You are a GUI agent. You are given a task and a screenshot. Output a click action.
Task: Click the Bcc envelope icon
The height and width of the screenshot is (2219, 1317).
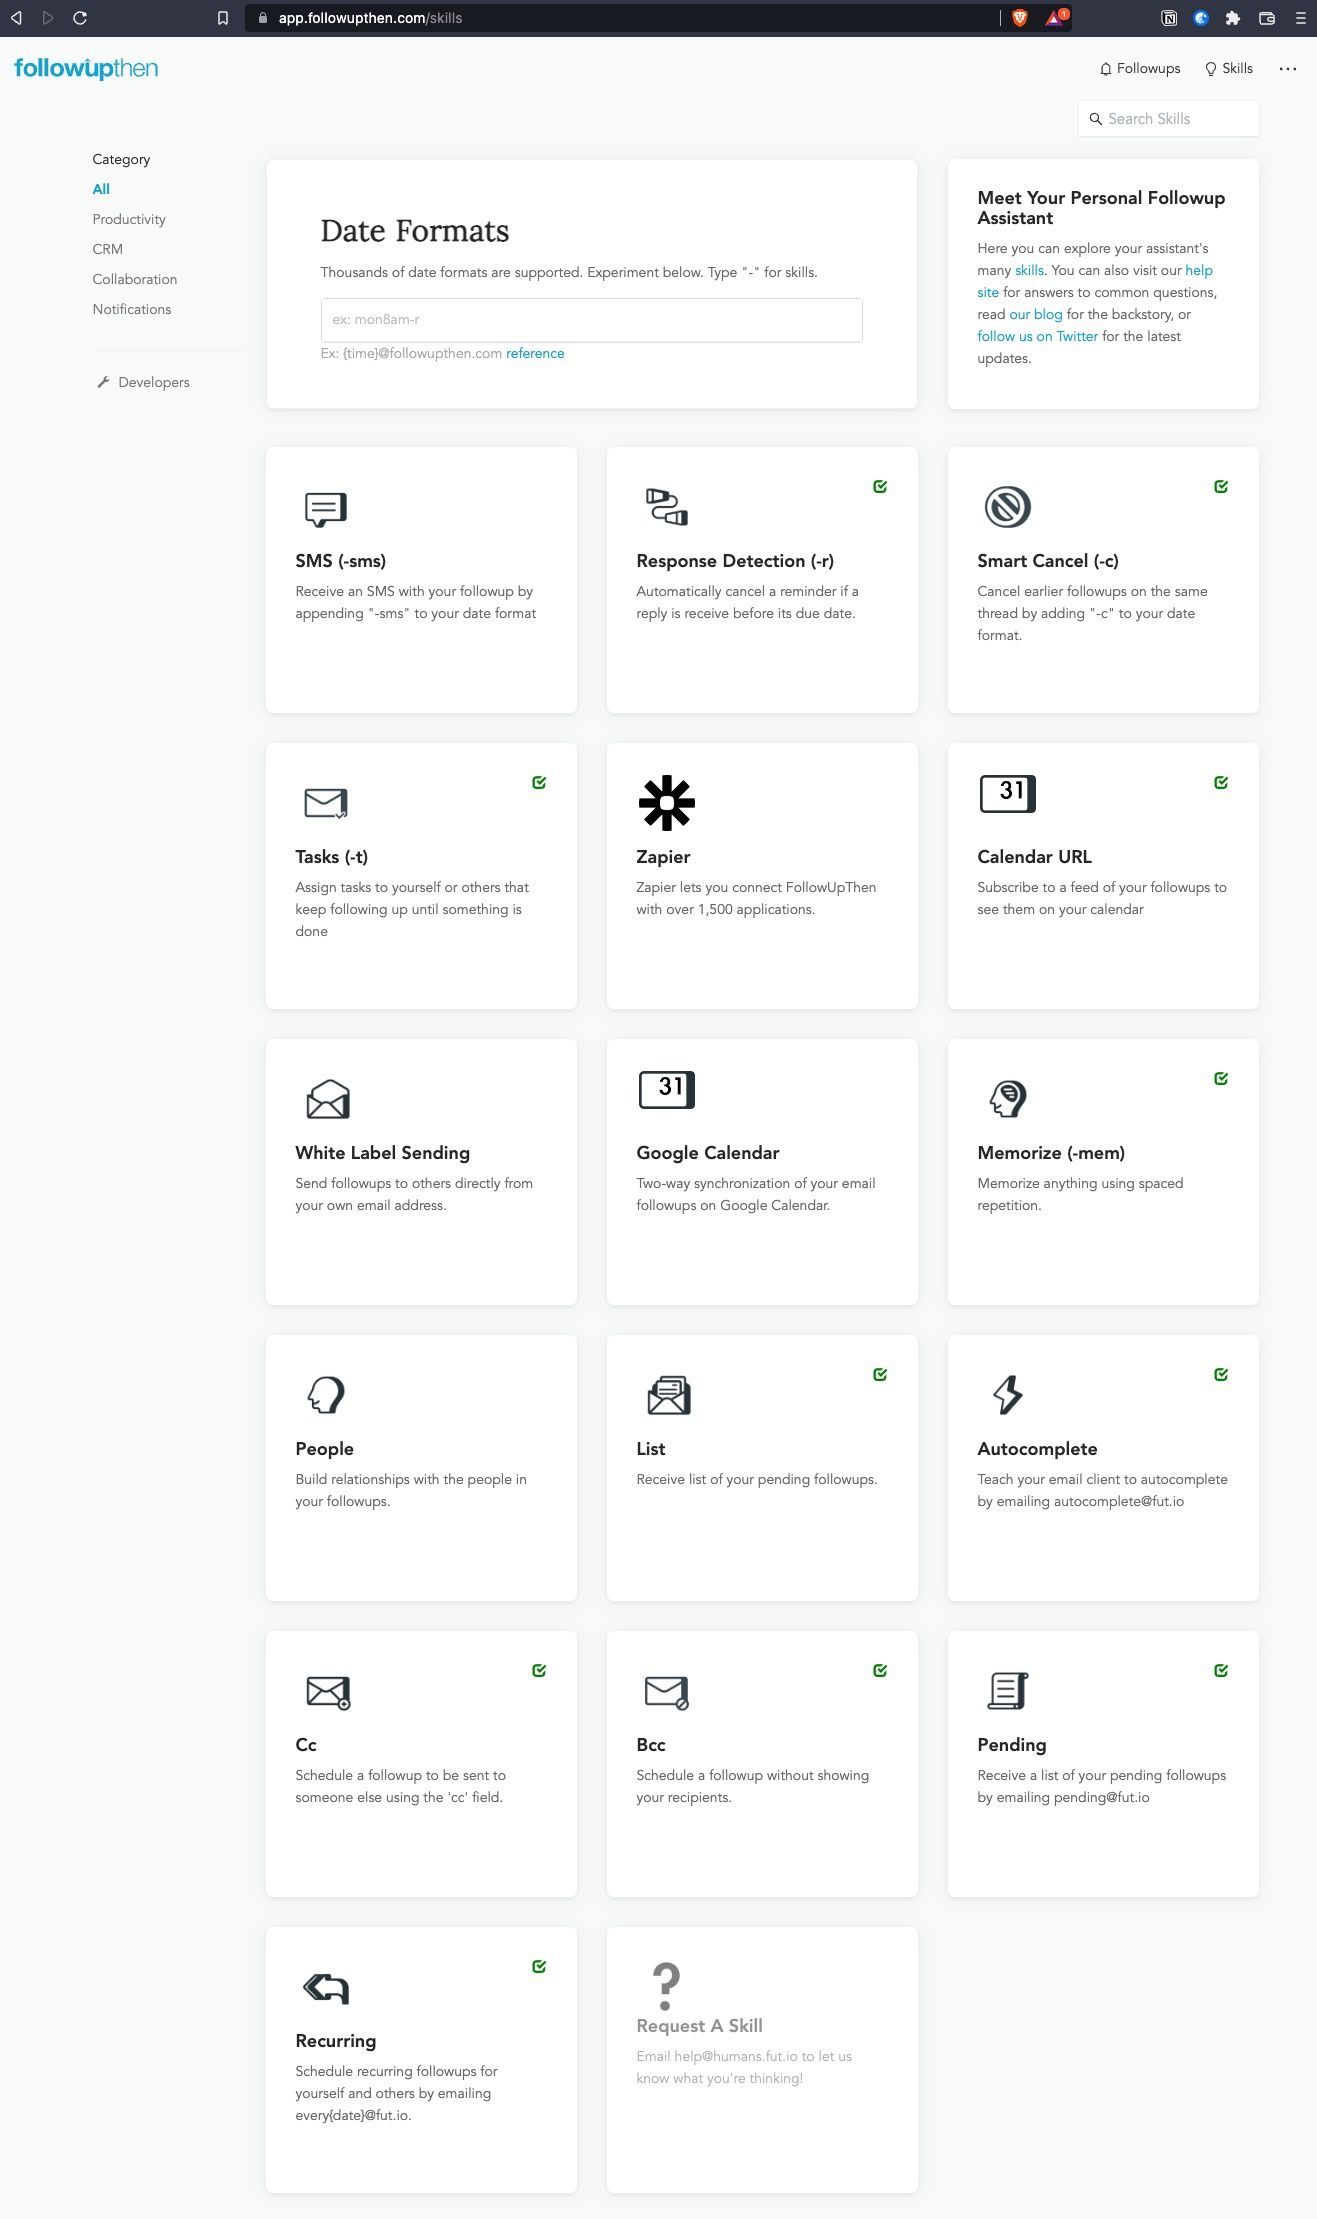tap(667, 1692)
